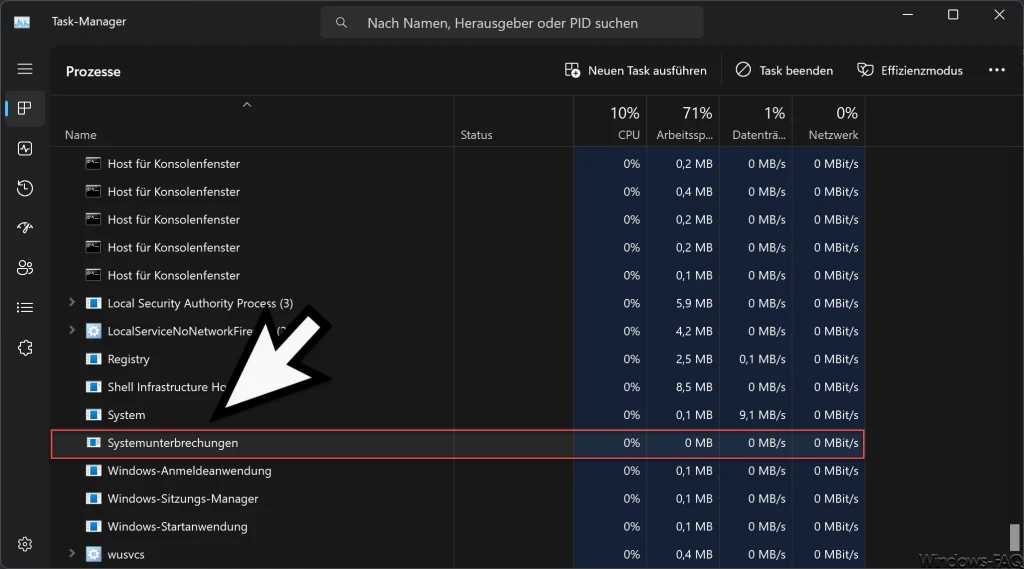Click the wusvcs gear icon

click(93, 554)
